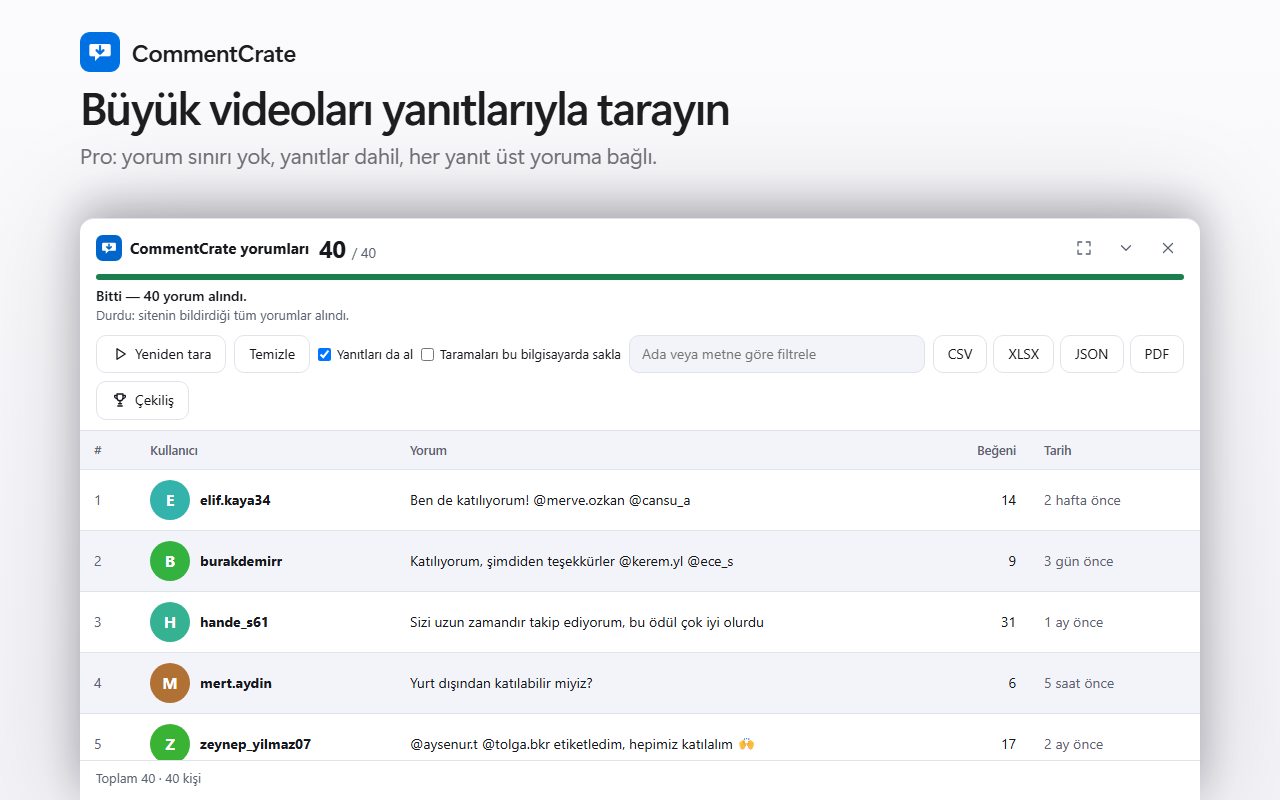
Task: Export comments as PDF
Action: [1157, 354]
